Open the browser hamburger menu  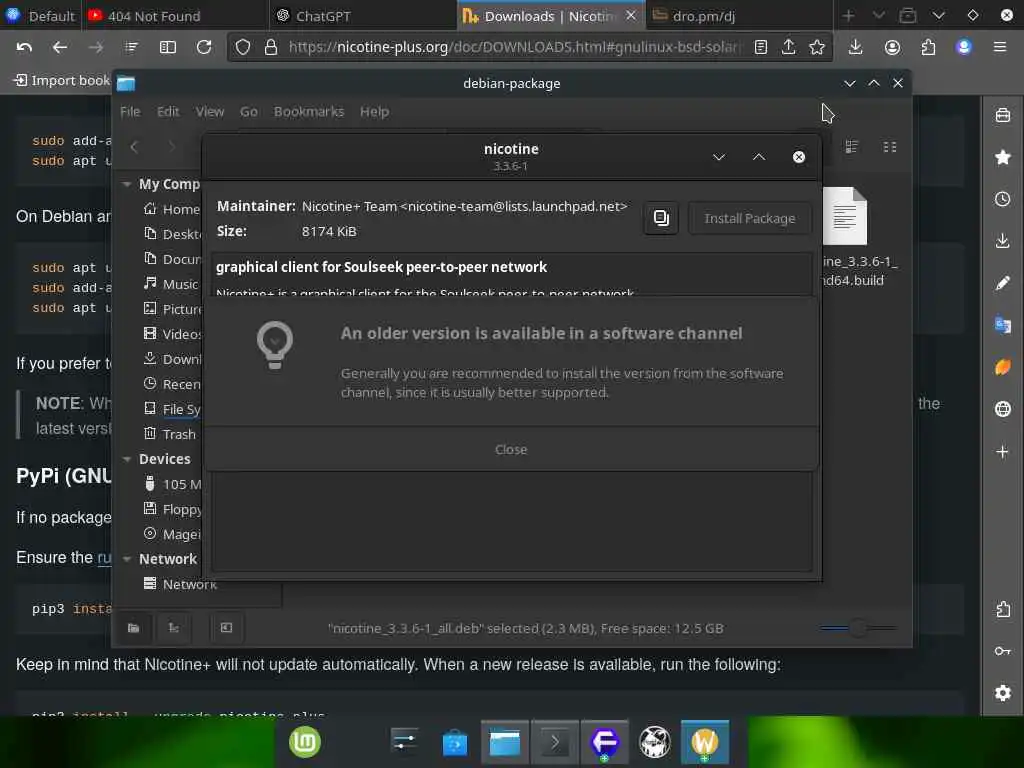pos(999,47)
